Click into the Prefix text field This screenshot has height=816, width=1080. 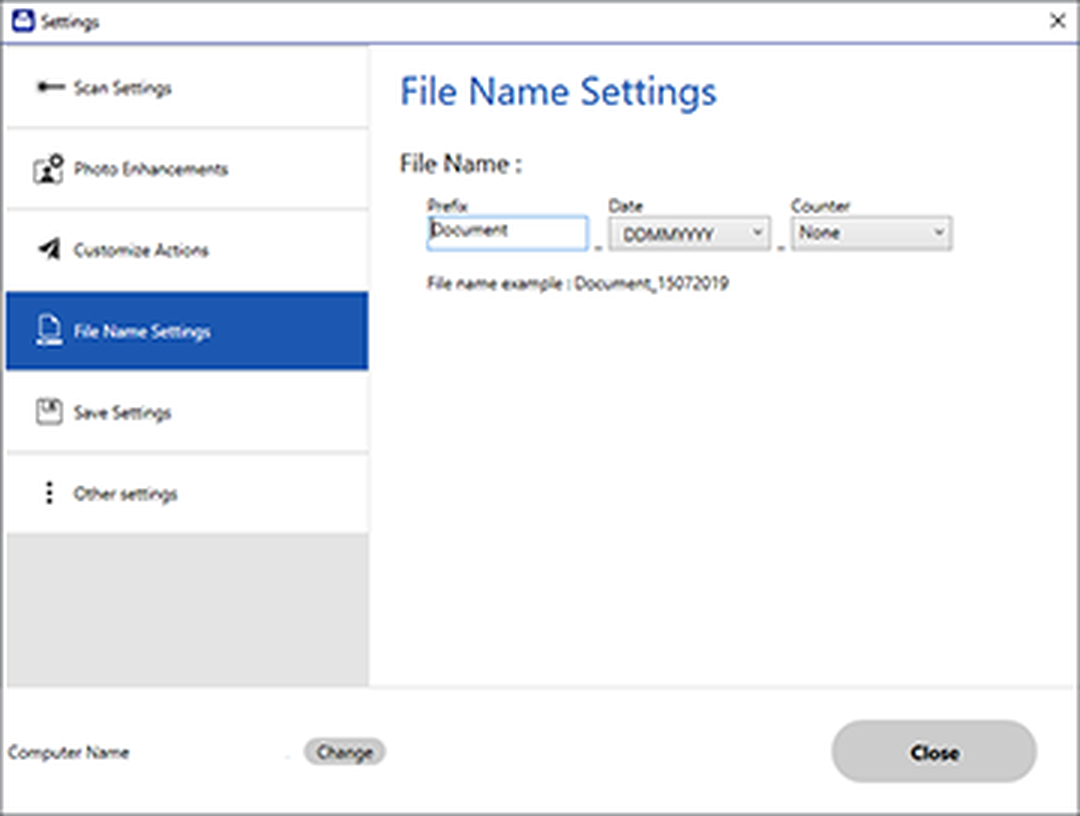tap(508, 233)
